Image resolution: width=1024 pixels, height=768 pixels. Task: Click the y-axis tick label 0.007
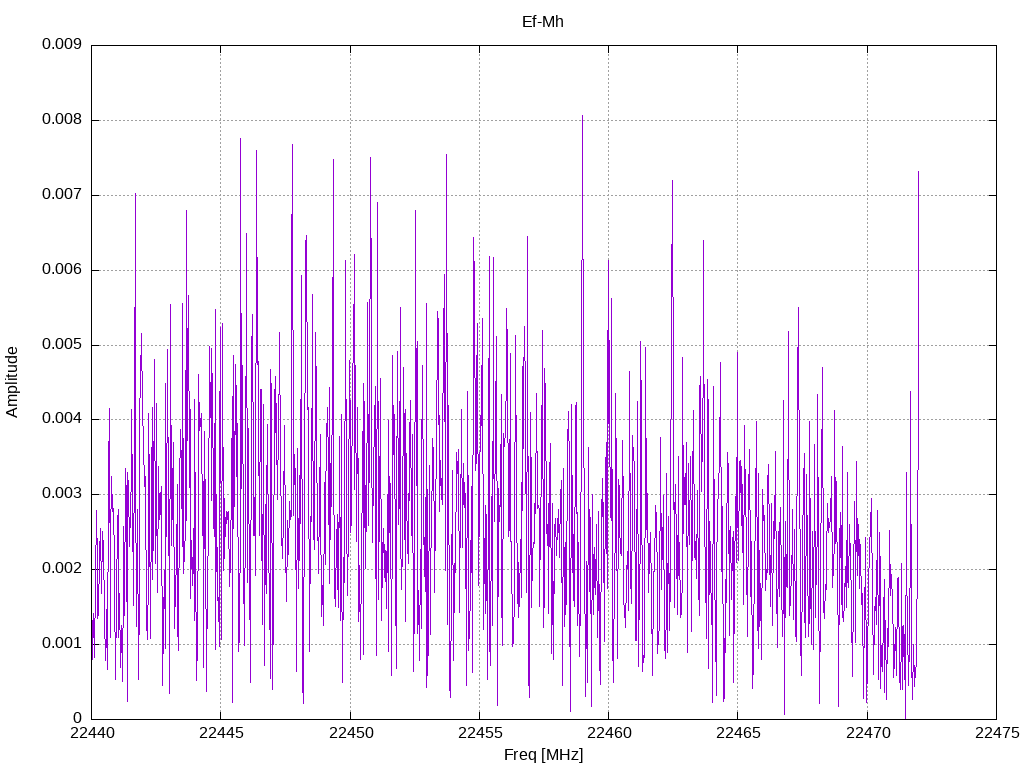tap(62, 195)
